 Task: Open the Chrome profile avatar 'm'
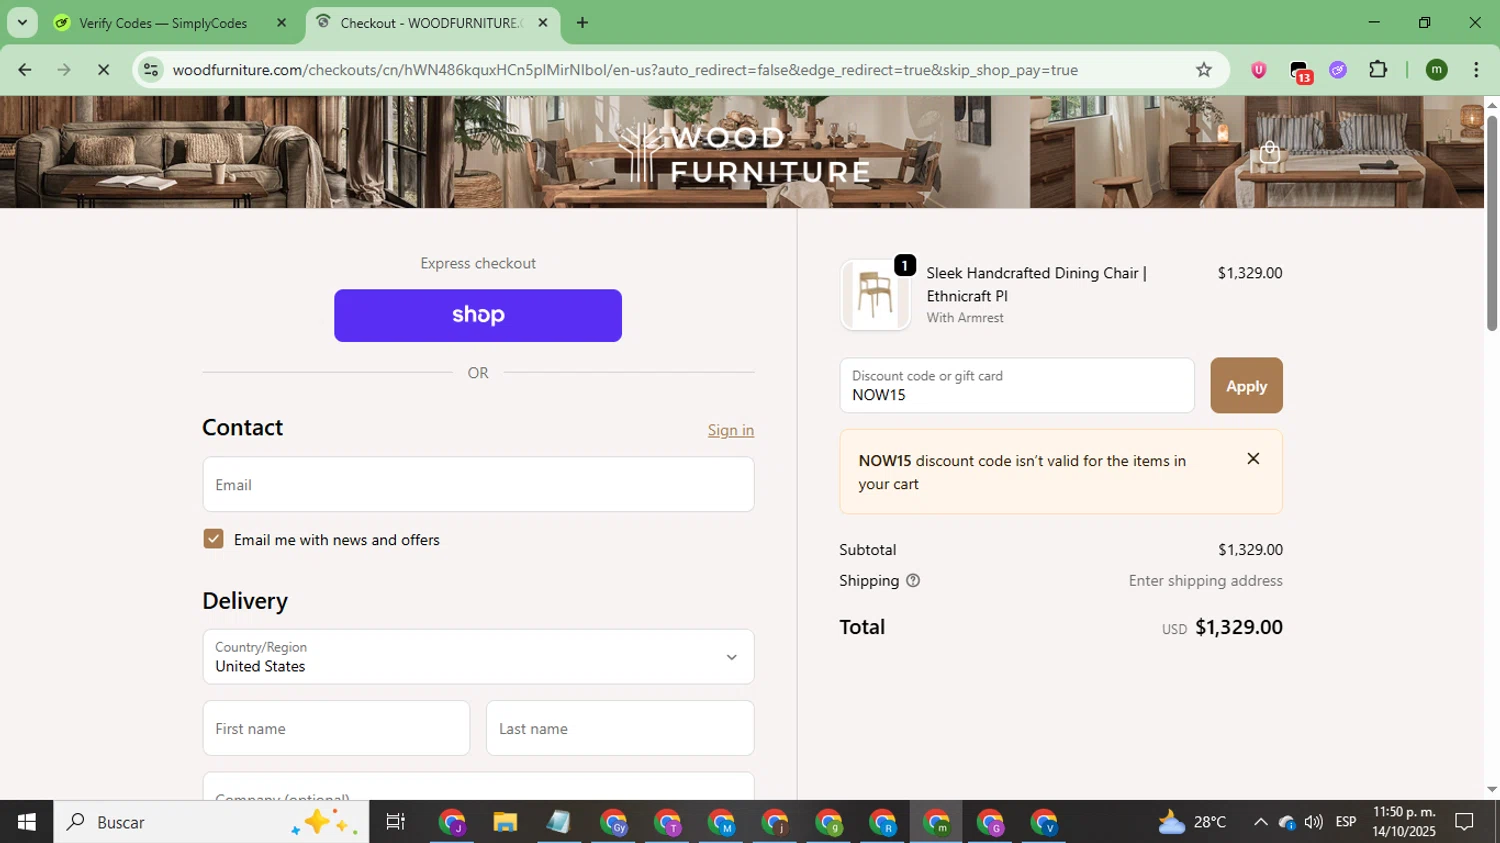pos(1437,70)
